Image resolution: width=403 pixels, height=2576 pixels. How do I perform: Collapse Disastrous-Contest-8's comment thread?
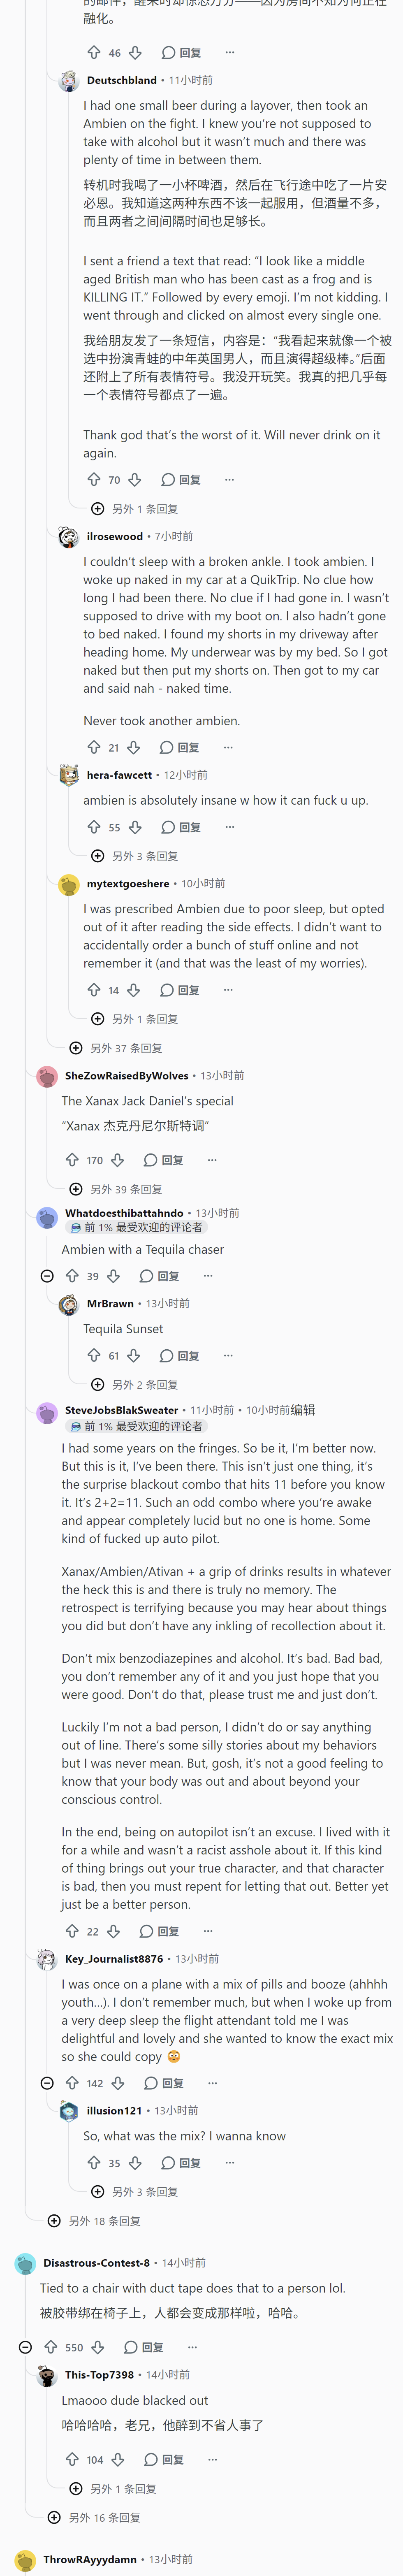(25, 2347)
